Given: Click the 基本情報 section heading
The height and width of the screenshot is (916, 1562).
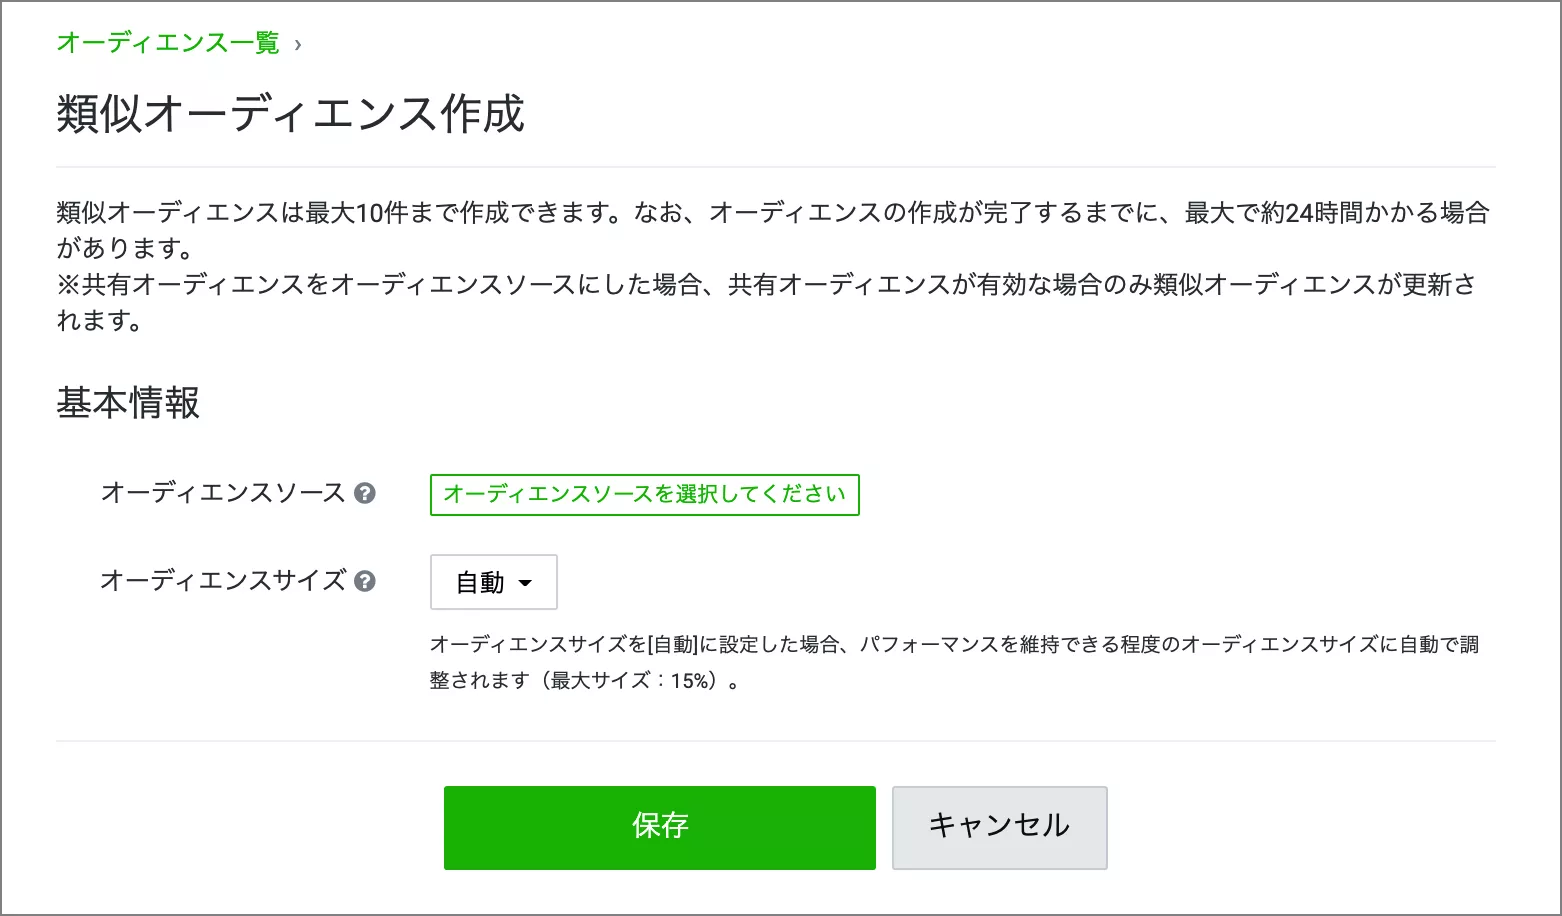Looking at the screenshot, I should point(128,403).
